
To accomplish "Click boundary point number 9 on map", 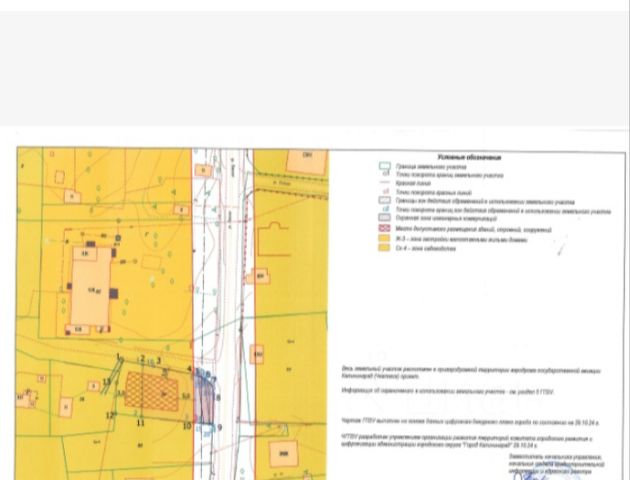I will click(219, 428).
